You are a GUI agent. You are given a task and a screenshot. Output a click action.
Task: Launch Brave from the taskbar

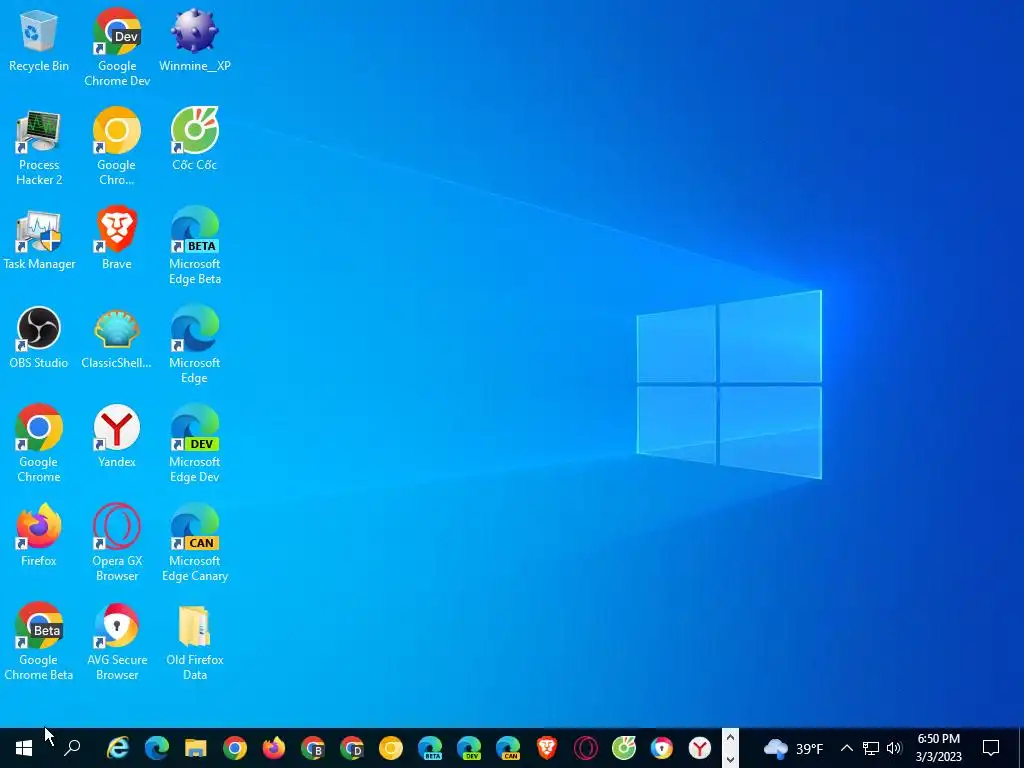pos(547,748)
